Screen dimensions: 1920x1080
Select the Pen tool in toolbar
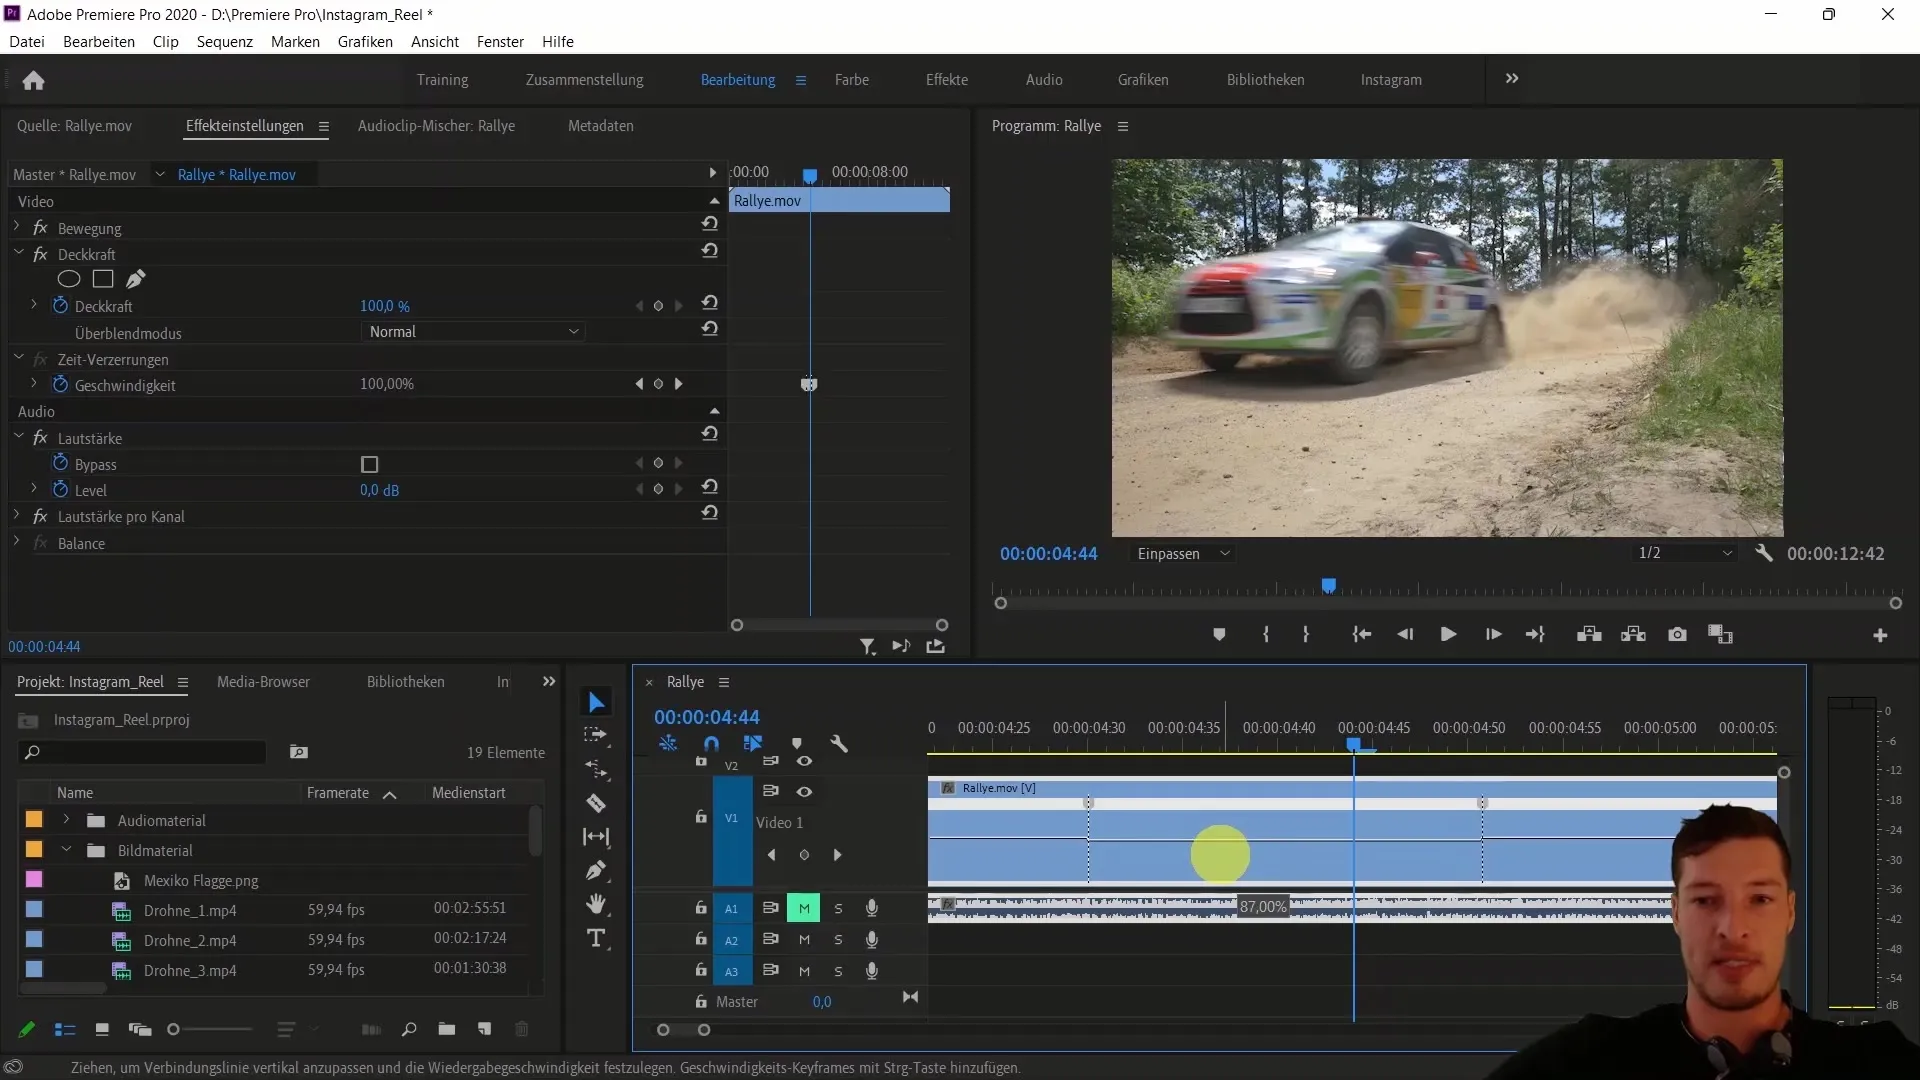(x=596, y=870)
